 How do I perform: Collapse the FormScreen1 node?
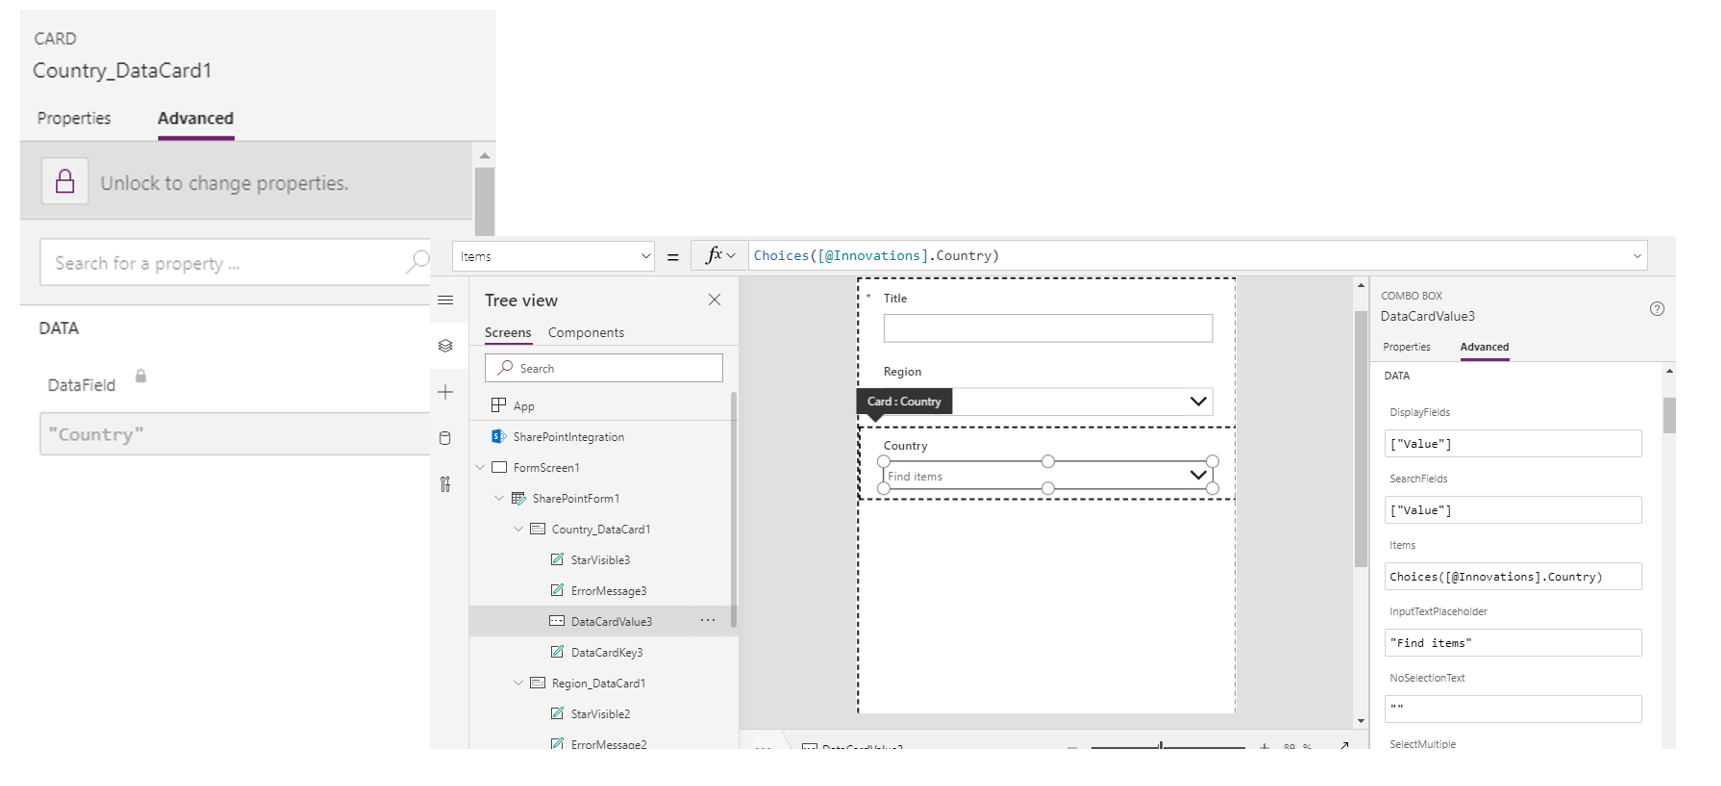tap(481, 467)
